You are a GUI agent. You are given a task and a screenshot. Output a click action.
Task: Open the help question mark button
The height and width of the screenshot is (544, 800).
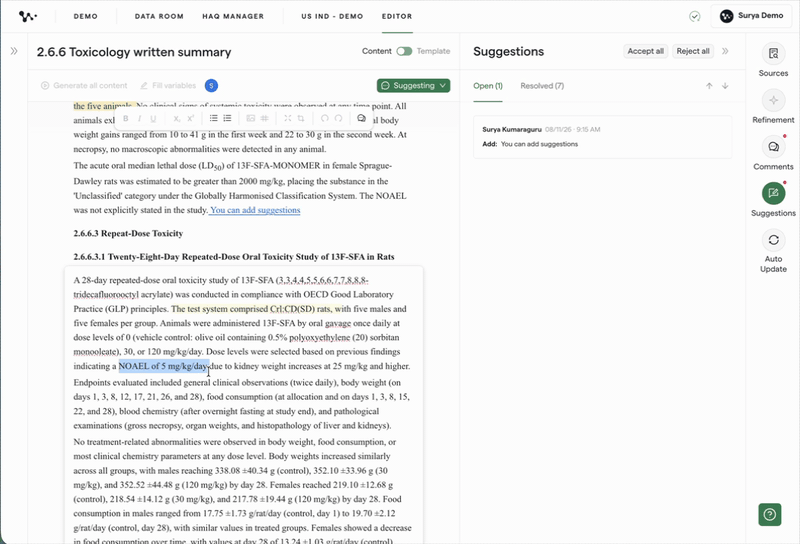pos(769,514)
